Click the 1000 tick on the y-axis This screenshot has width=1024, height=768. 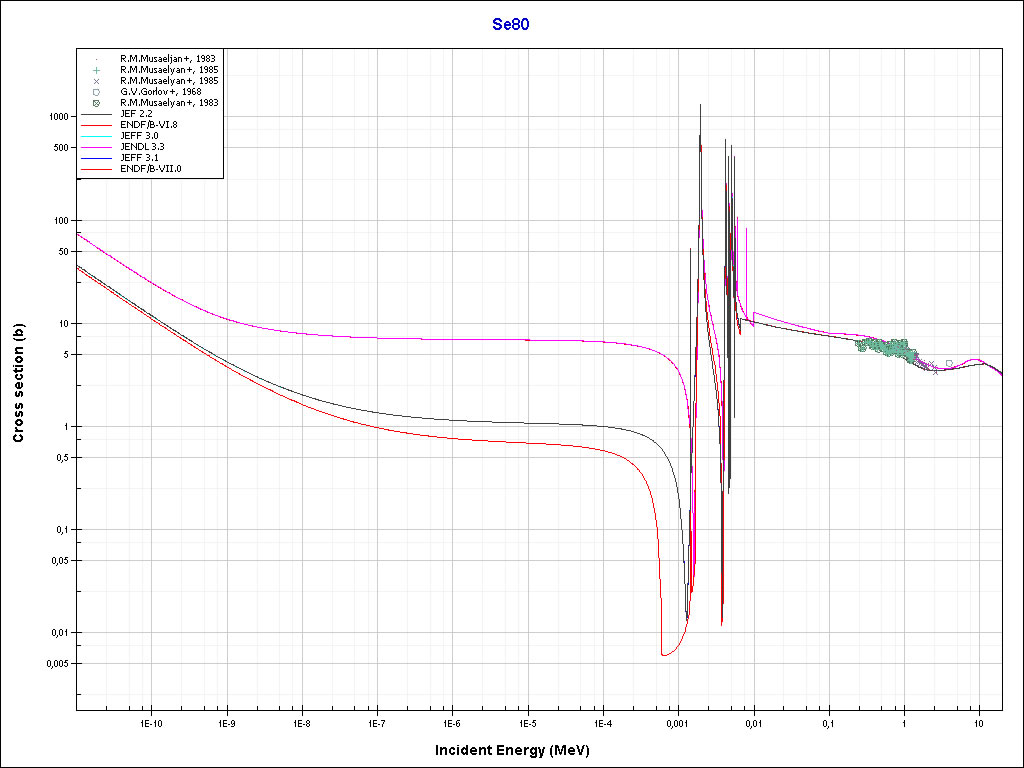point(56,117)
